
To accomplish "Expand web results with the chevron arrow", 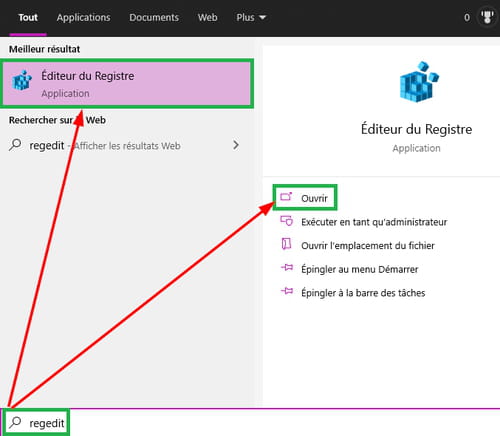I will [236, 145].
